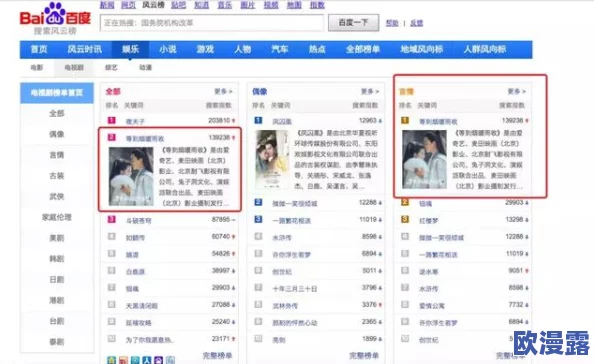Switch to the 热点 tab
594x364 pixels.
coord(317,49)
